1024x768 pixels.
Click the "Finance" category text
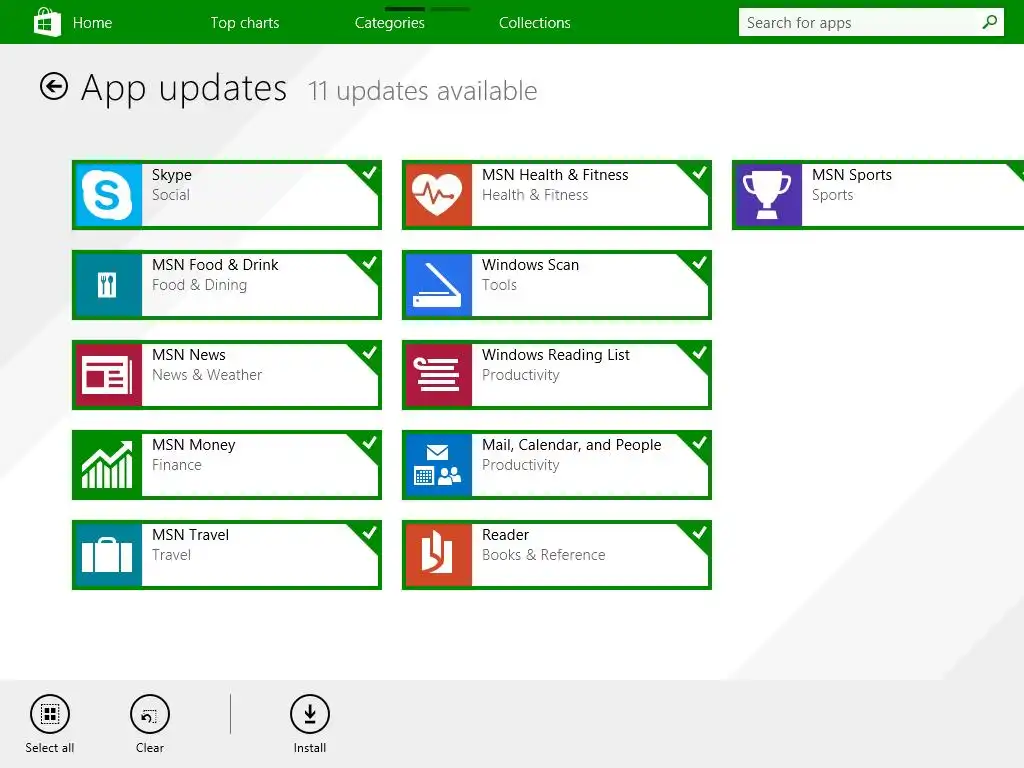(176, 464)
